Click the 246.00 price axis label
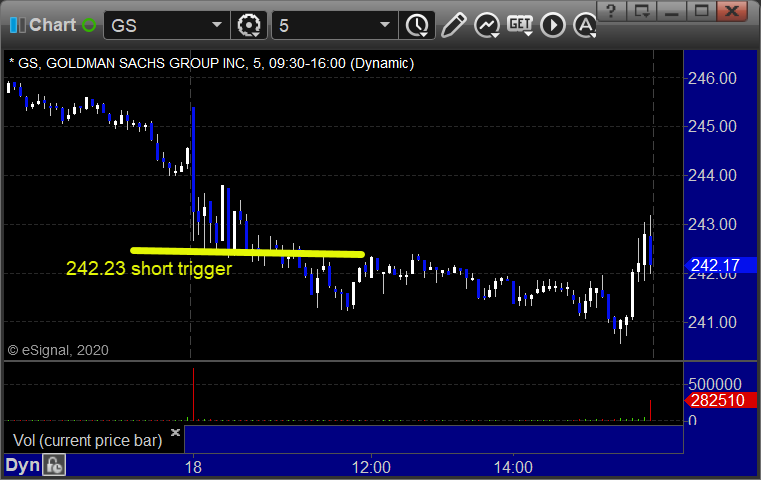Viewport: 761px width, 480px height. (x=712, y=78)
